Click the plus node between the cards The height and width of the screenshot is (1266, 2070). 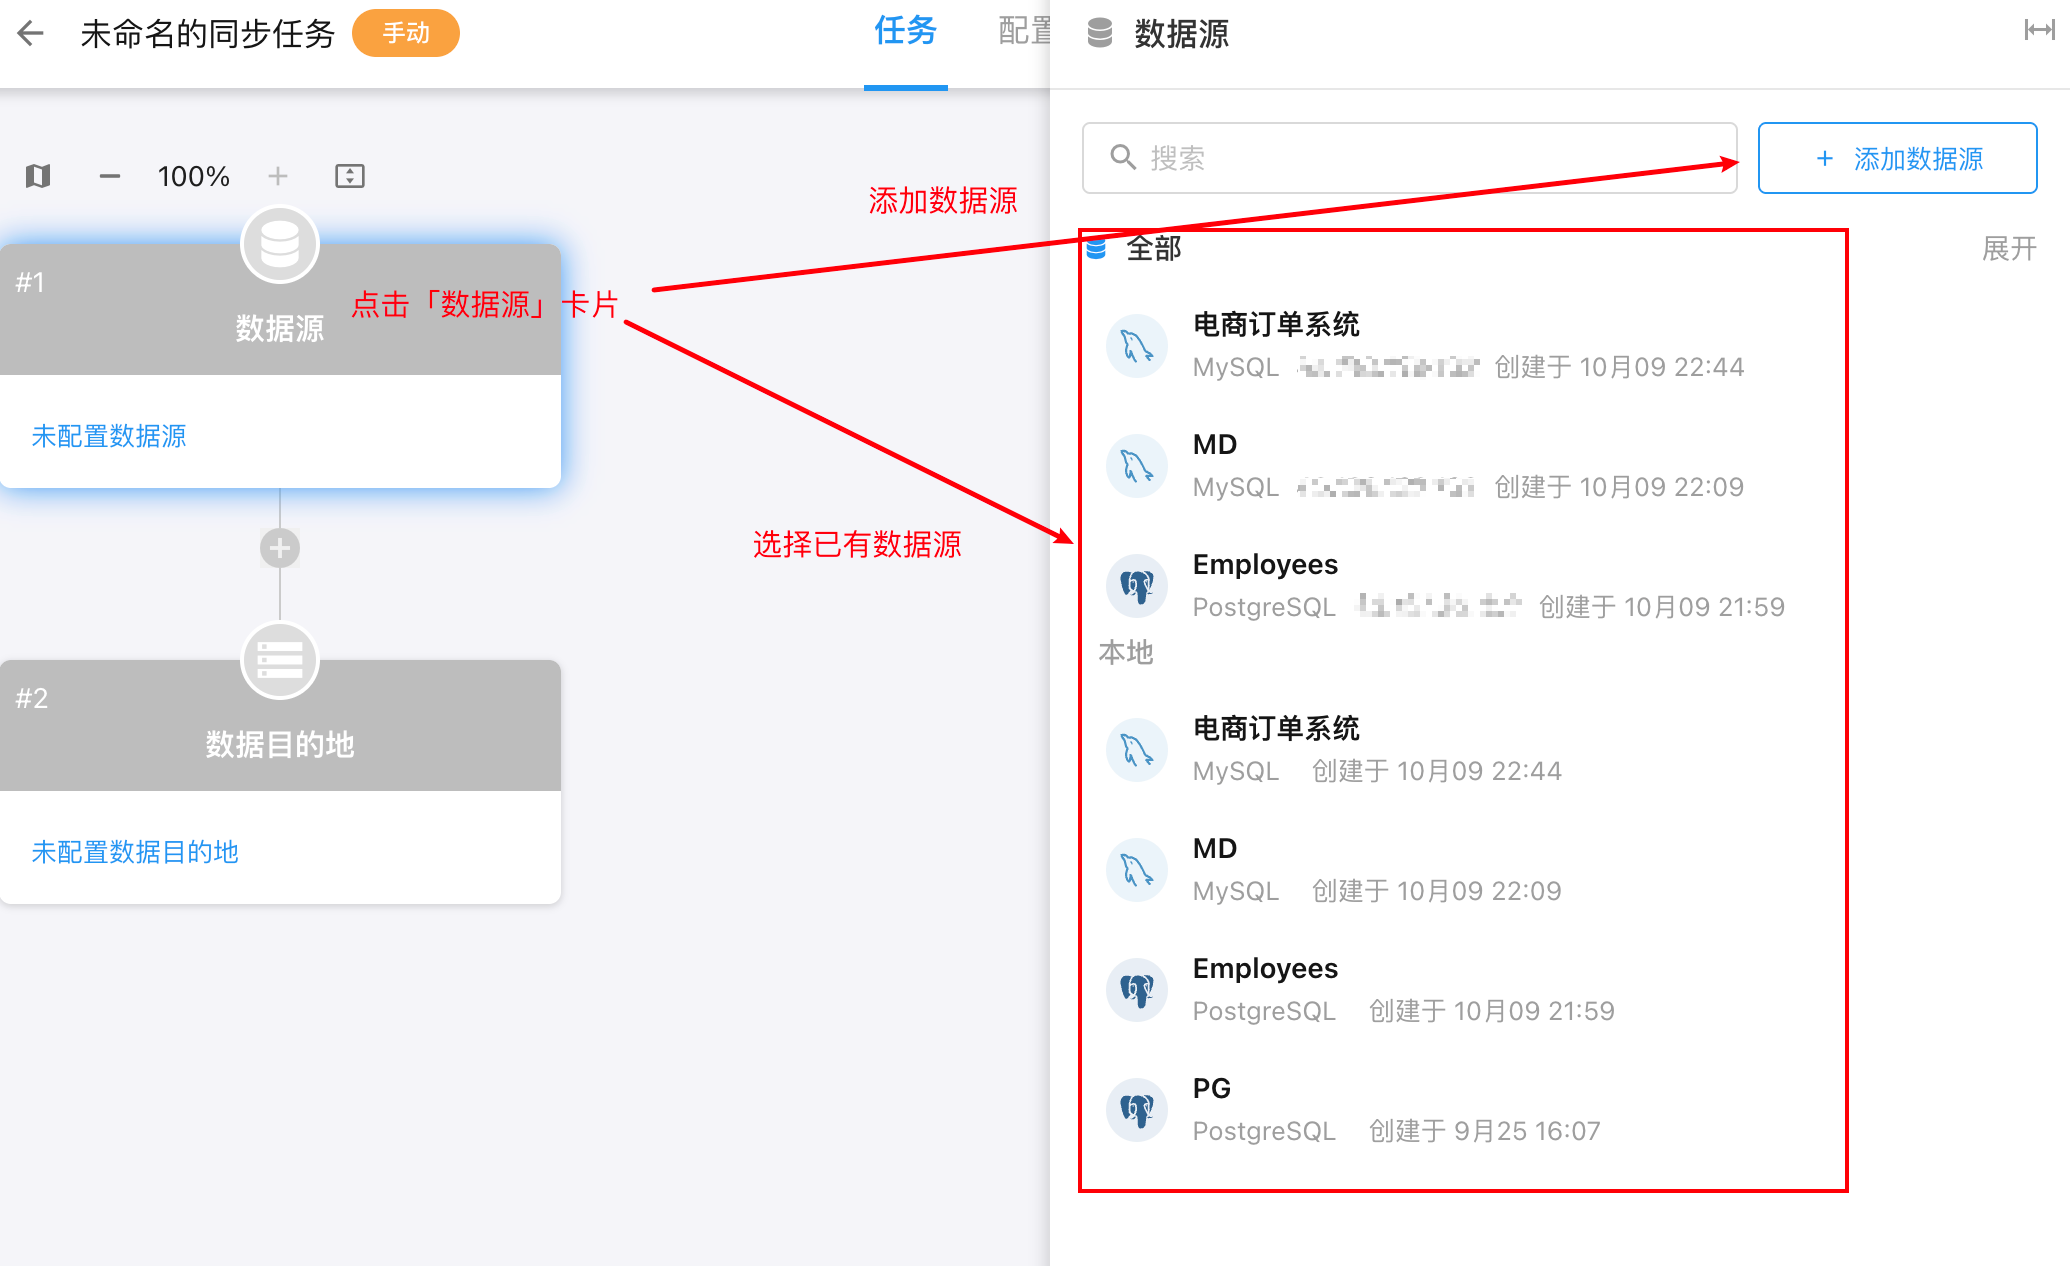280,548
